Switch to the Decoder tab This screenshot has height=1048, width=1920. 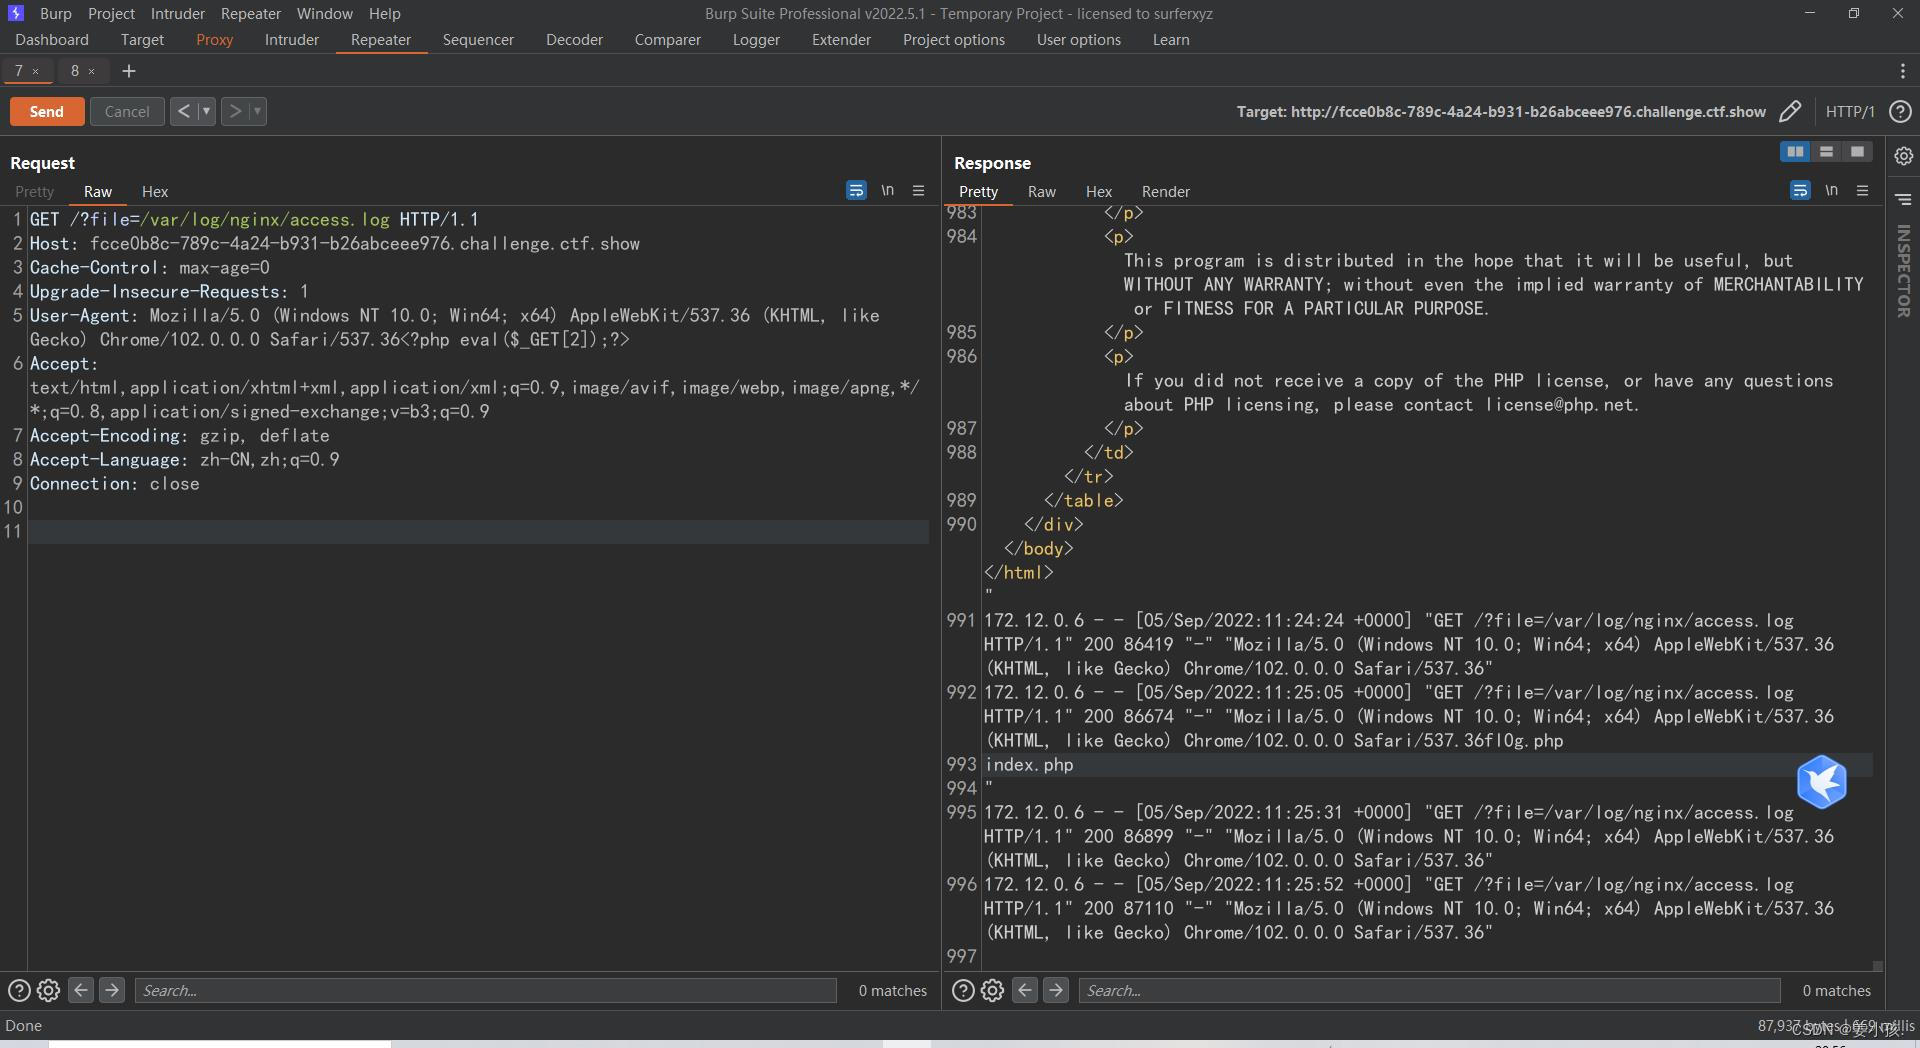(574, 39)
